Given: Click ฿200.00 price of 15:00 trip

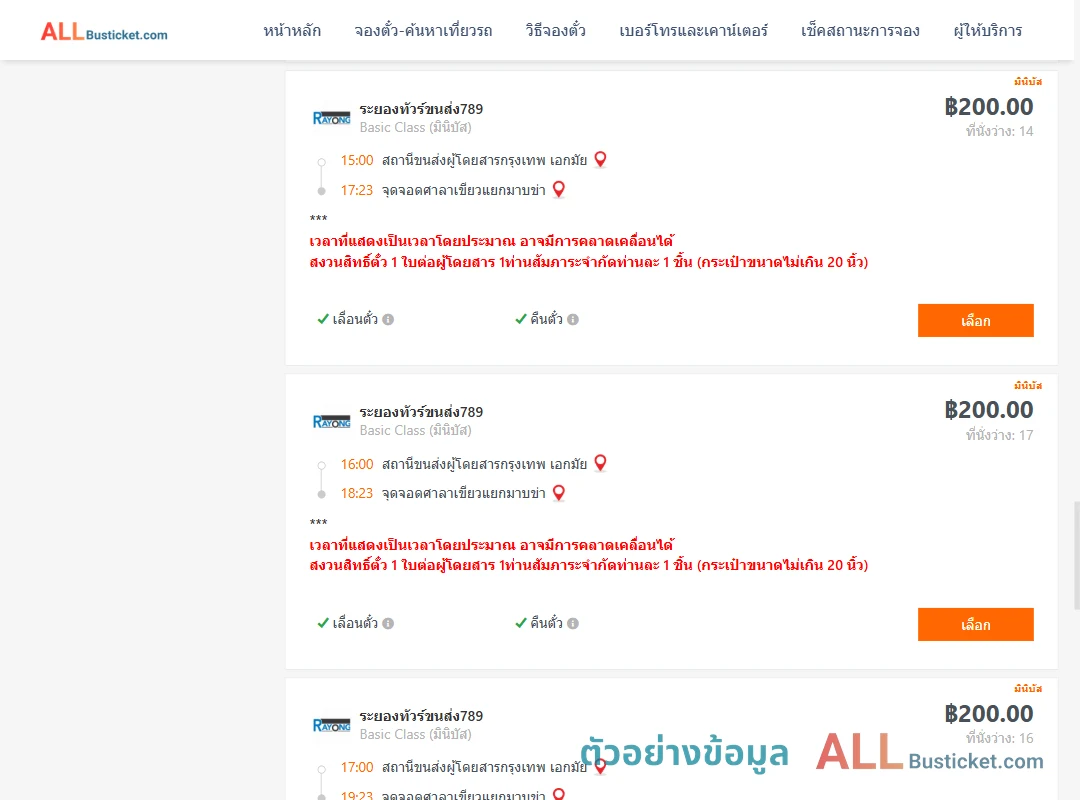Looking at the screenshot, I should 989,107.
